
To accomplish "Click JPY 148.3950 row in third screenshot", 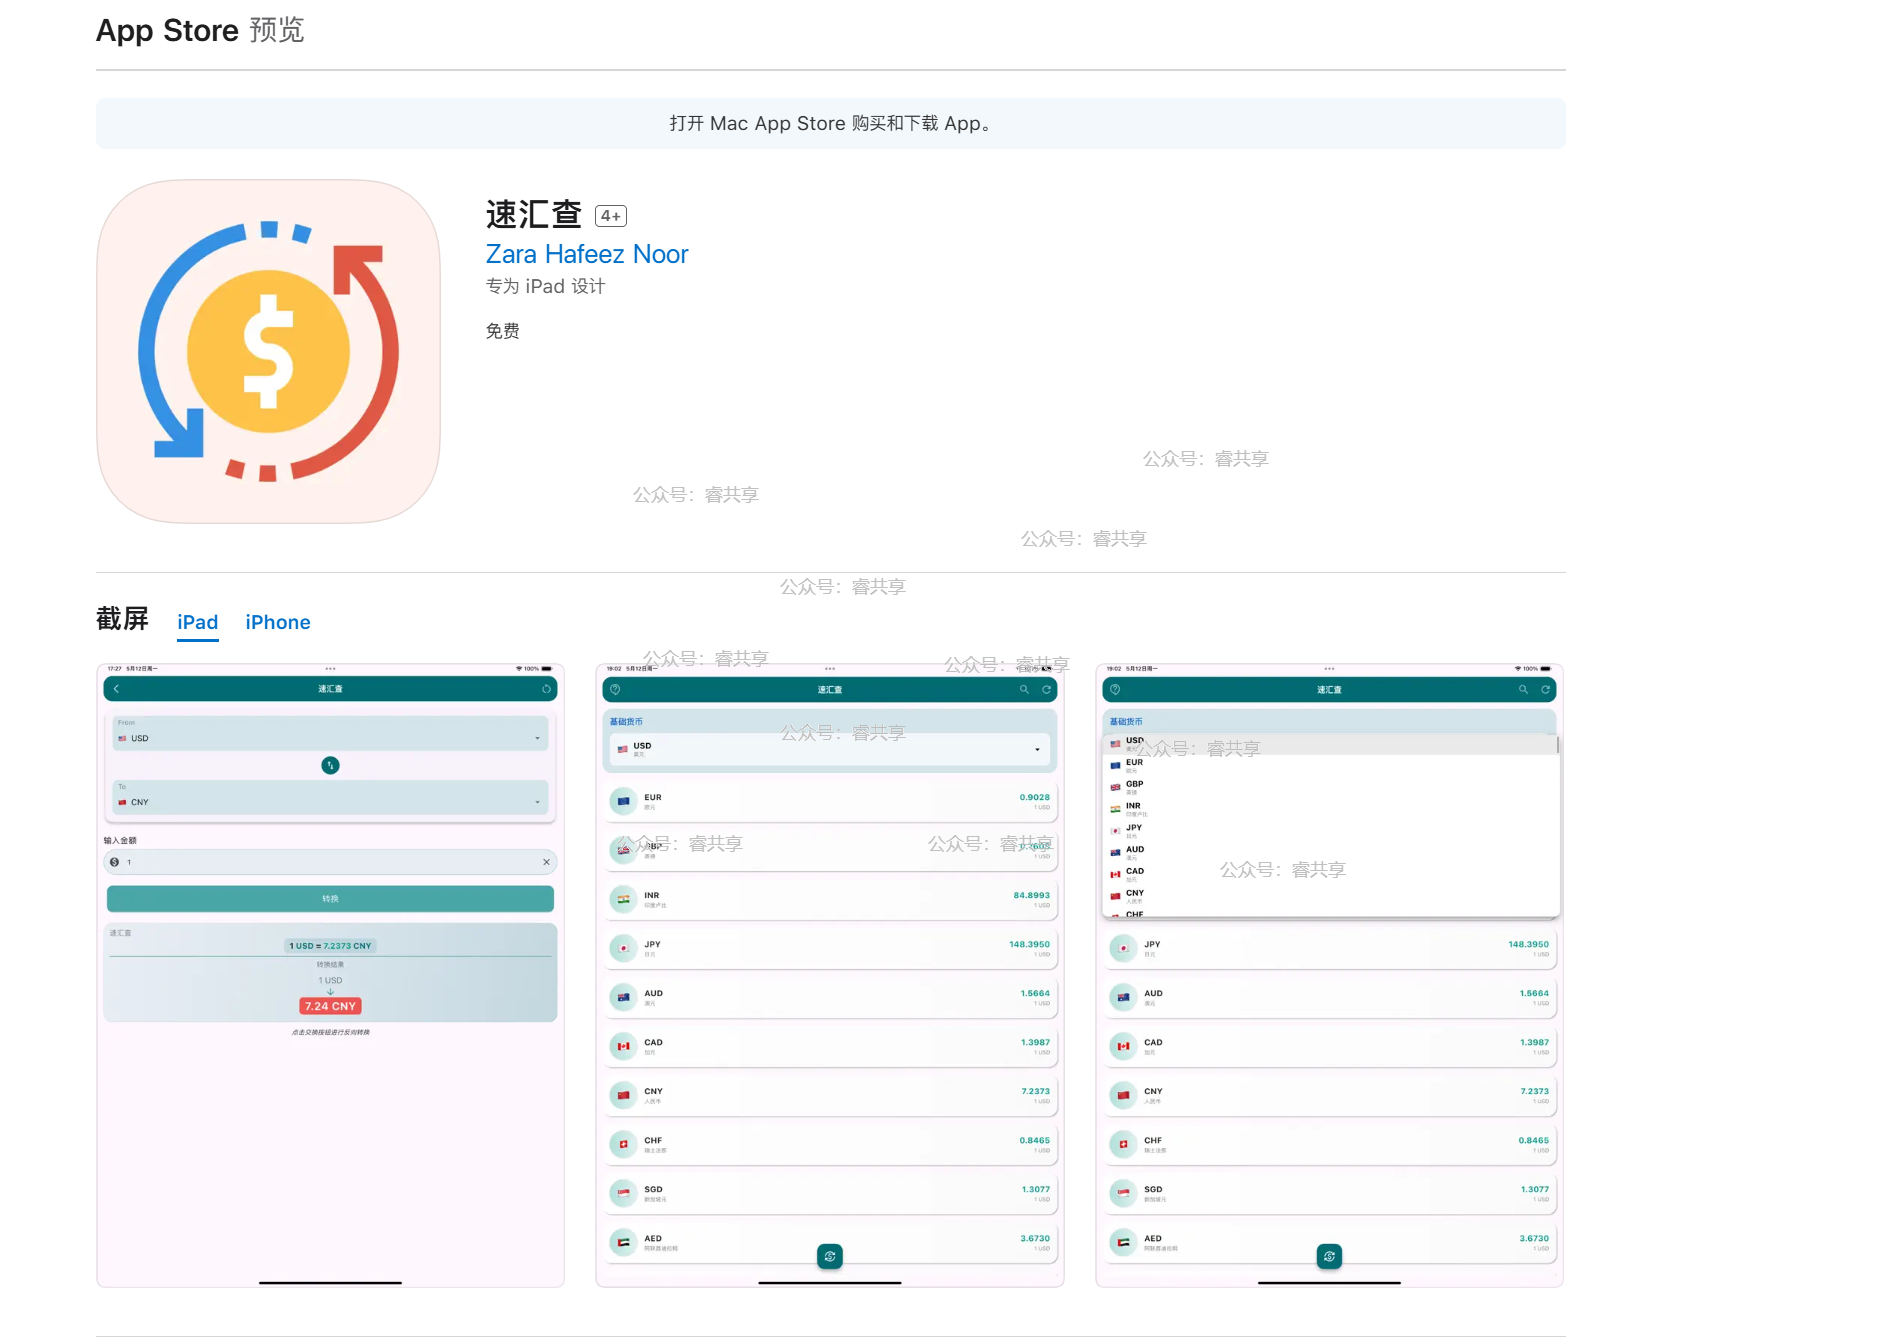I will pyautogui.click(x=1329, y=948).
